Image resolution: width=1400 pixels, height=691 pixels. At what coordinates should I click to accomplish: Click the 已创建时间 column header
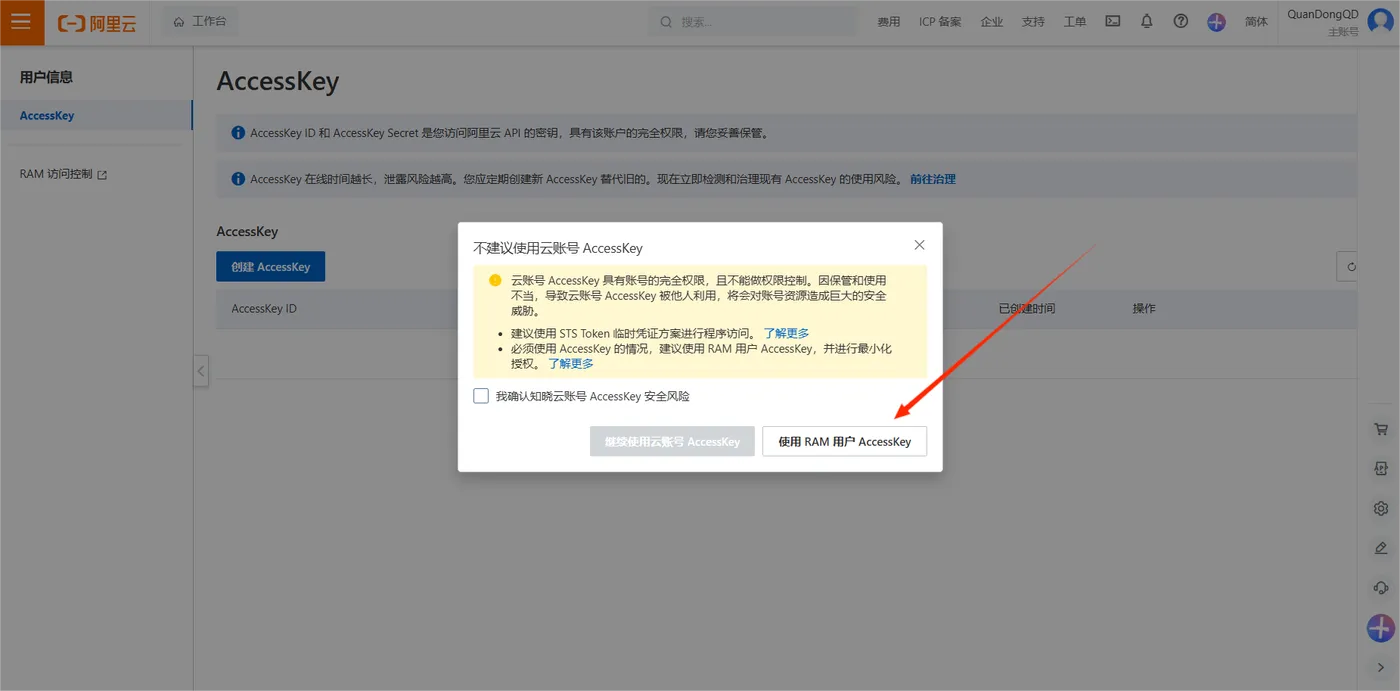pyautogui.click(x=1027, y=308)
